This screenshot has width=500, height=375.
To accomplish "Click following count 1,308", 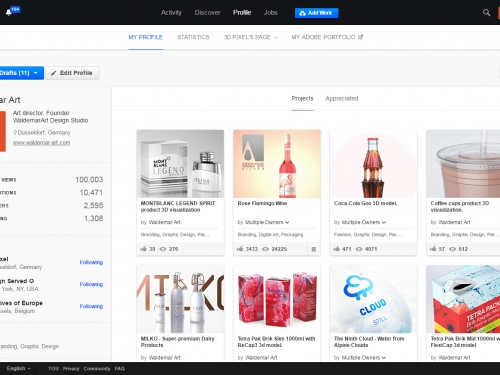I will click(93, 218).
